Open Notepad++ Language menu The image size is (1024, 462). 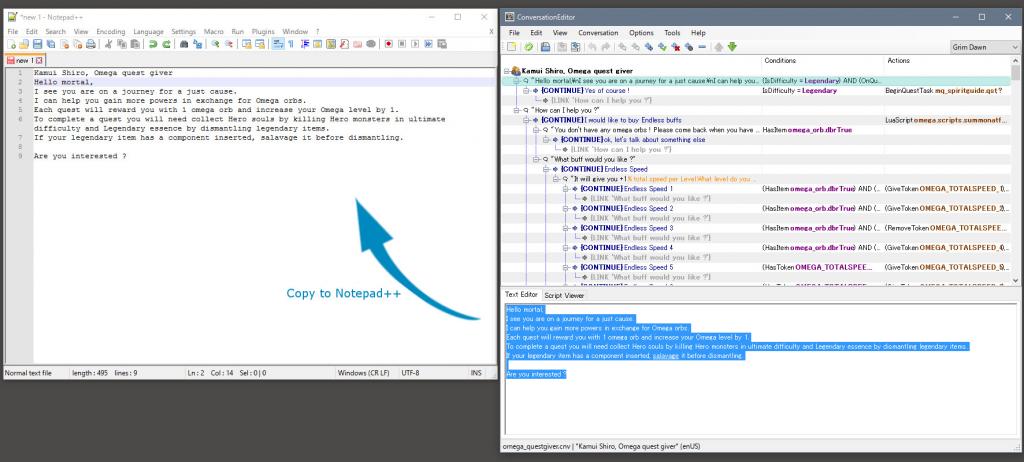(148, 31)
